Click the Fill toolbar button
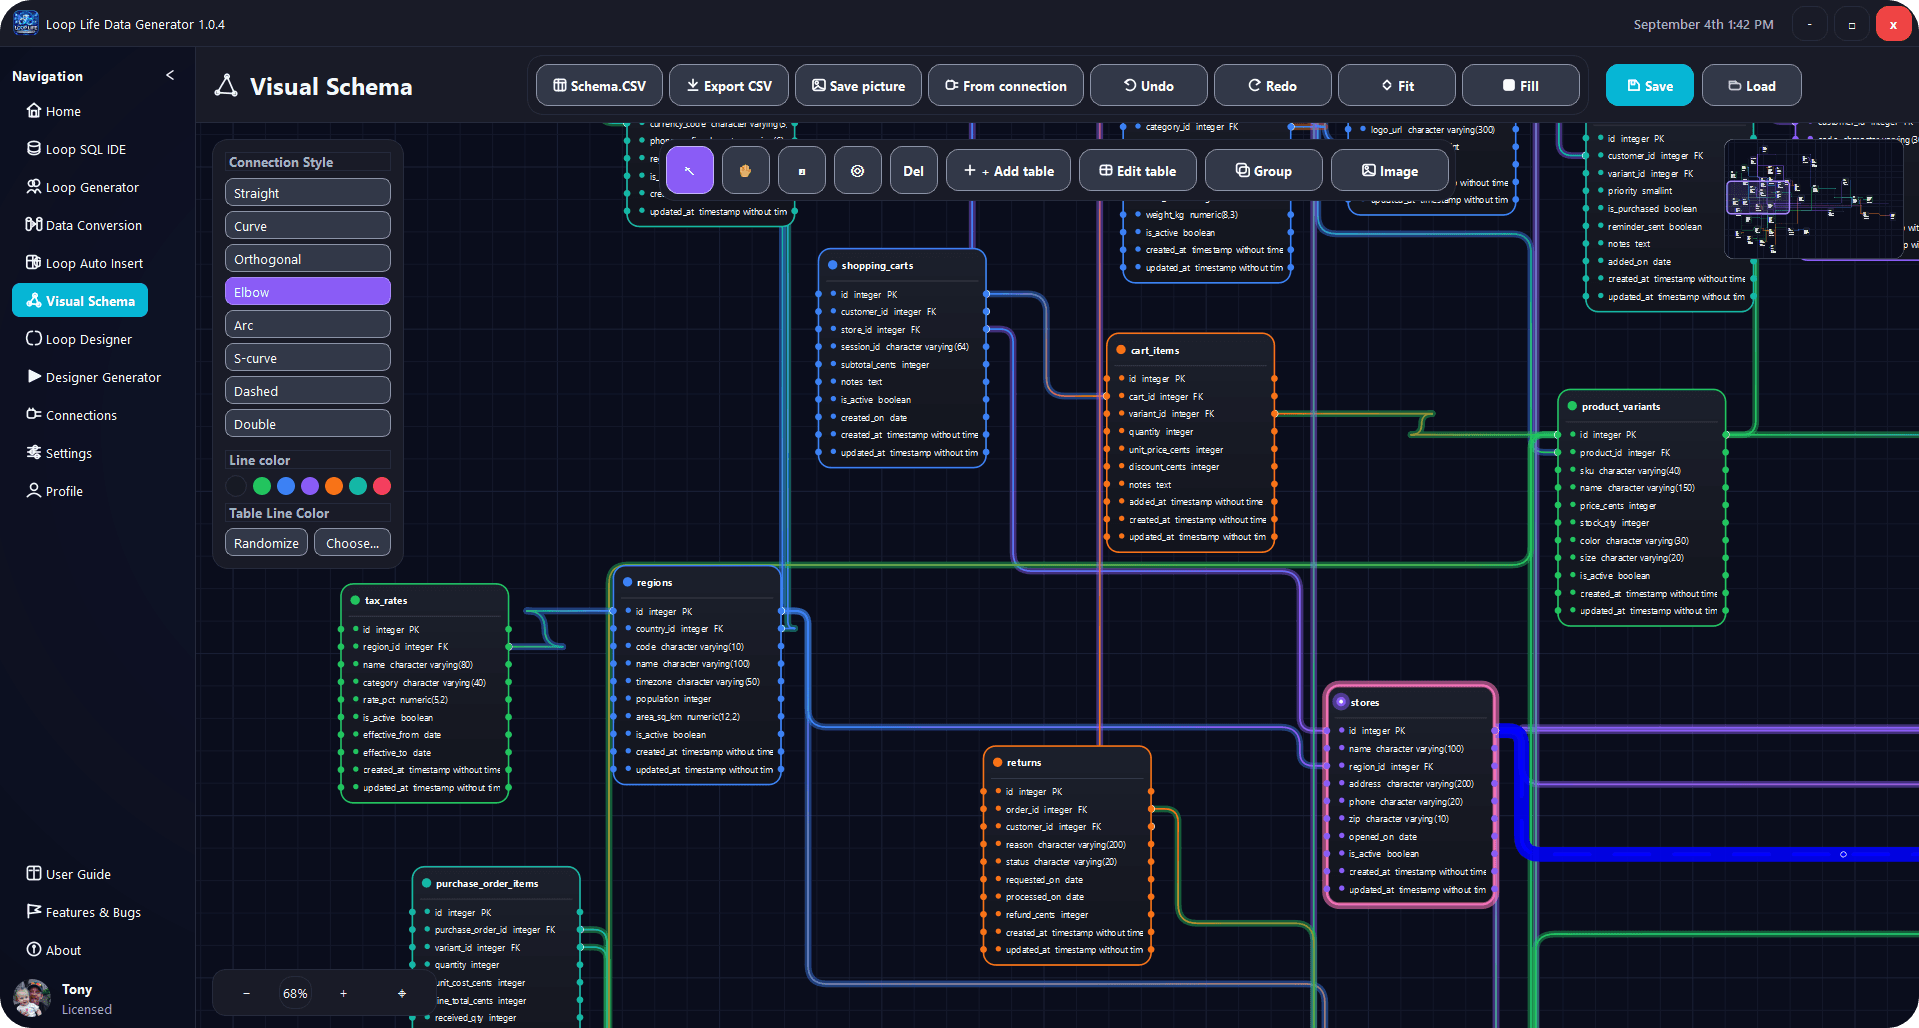This screenshot has width=1919, height=1028. tap(1520, 85)
